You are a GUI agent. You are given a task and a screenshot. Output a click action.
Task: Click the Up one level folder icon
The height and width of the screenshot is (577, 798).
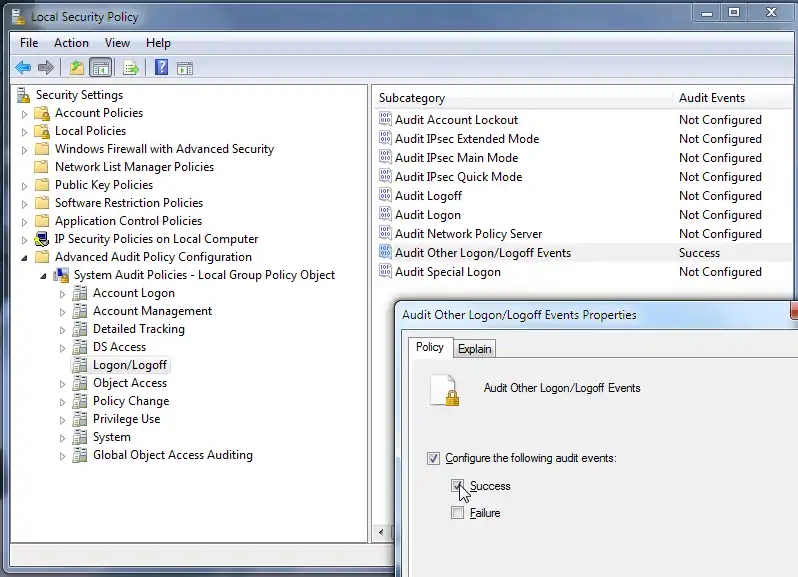77,68
